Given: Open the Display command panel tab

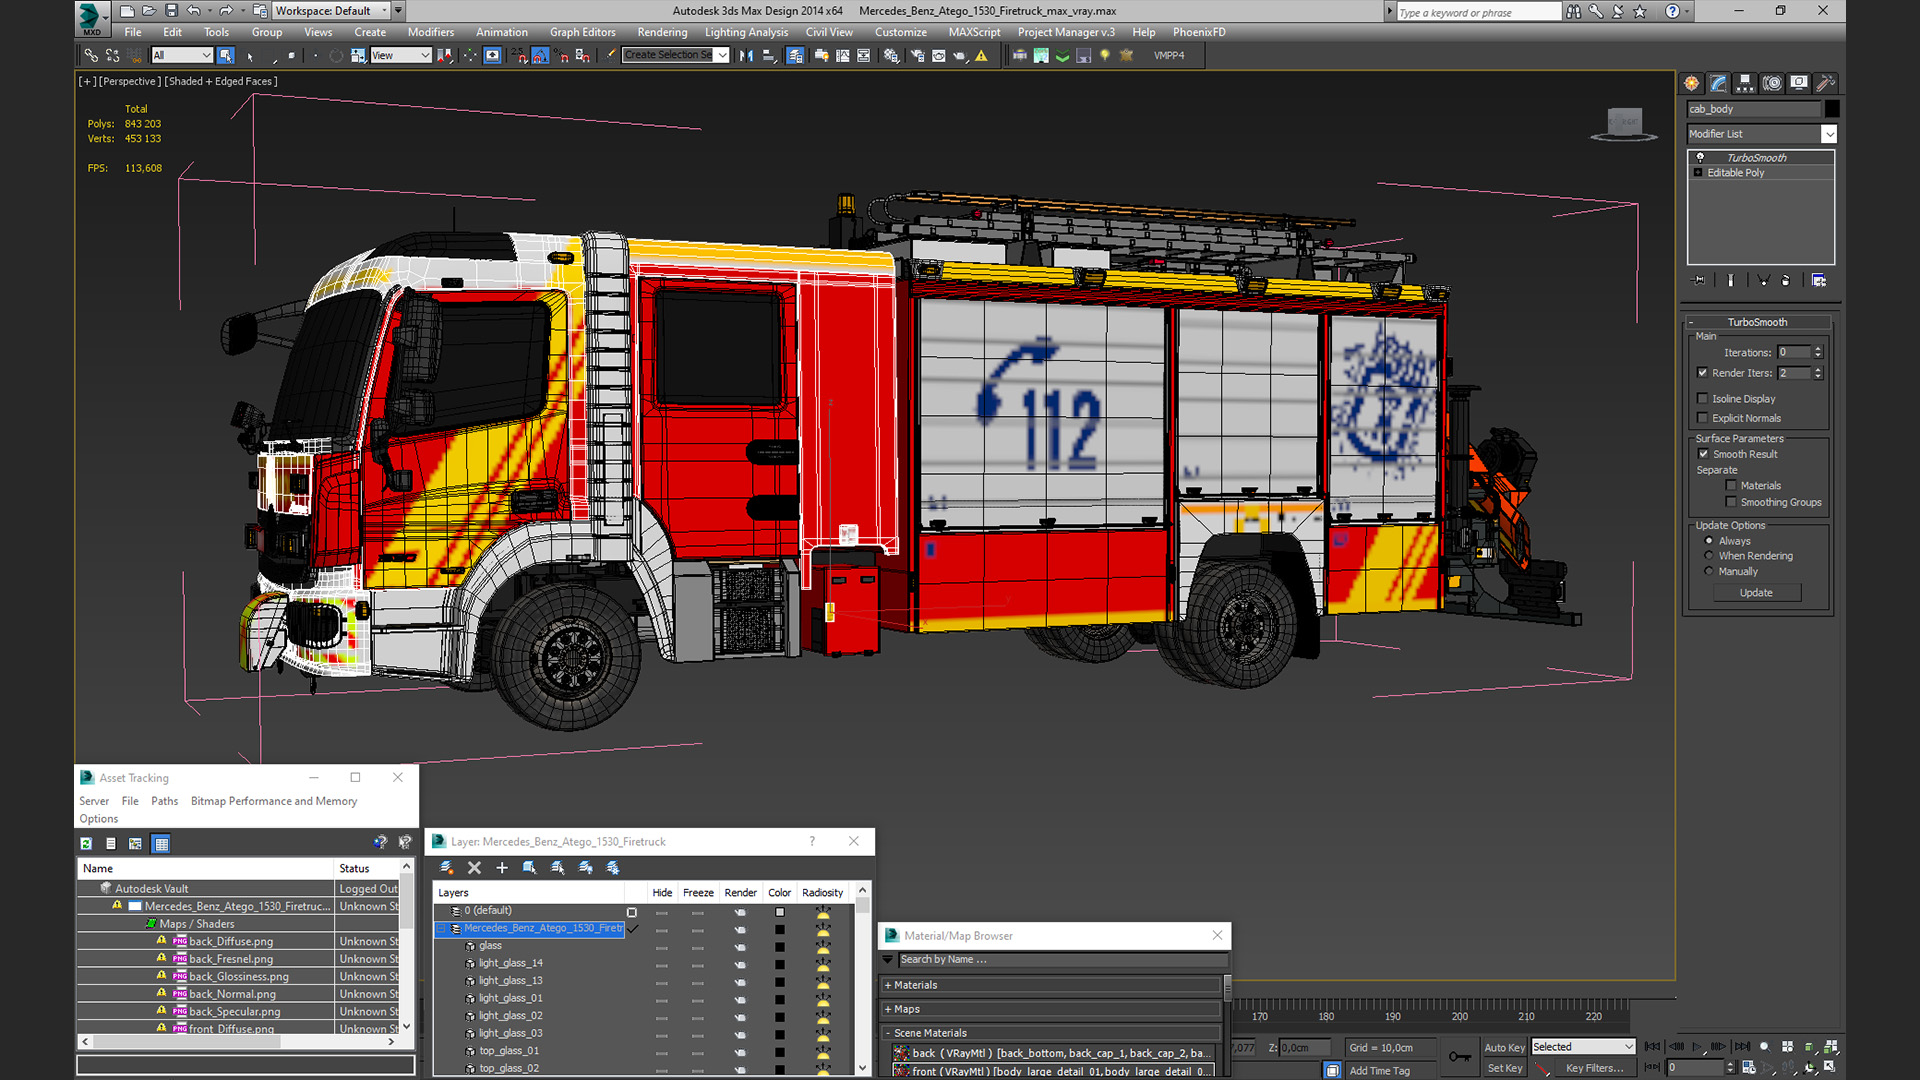Looking at the screenshot, I should pos(1799,83).
